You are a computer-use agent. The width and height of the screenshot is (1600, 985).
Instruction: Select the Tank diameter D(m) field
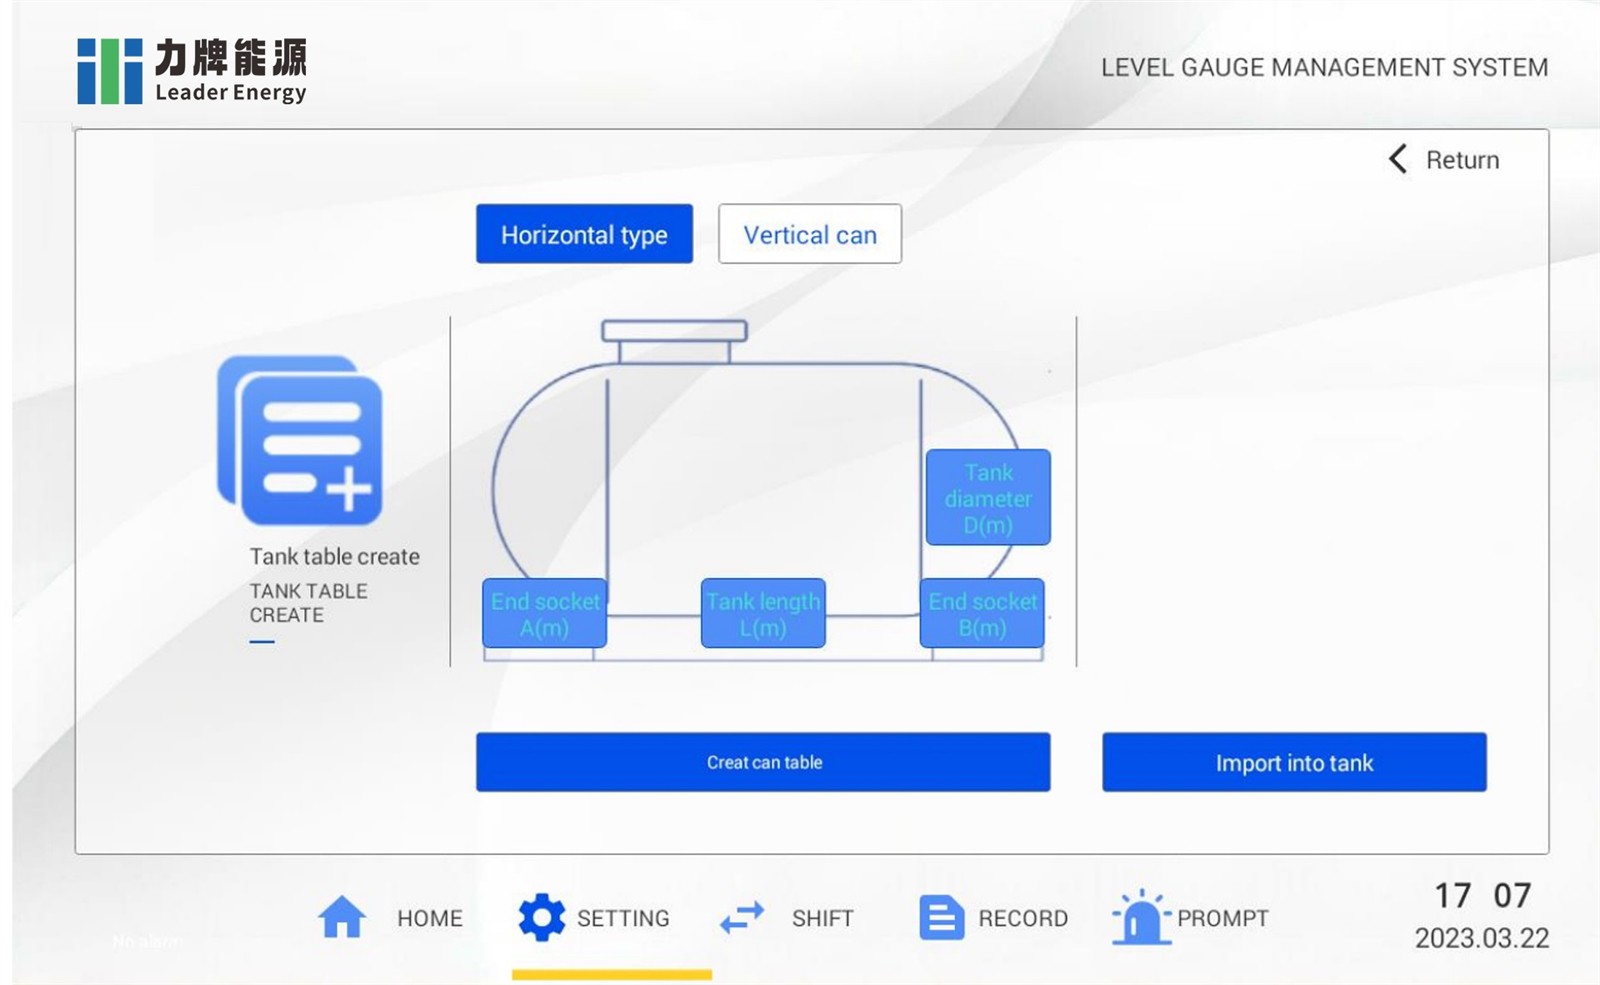[988, 498]
